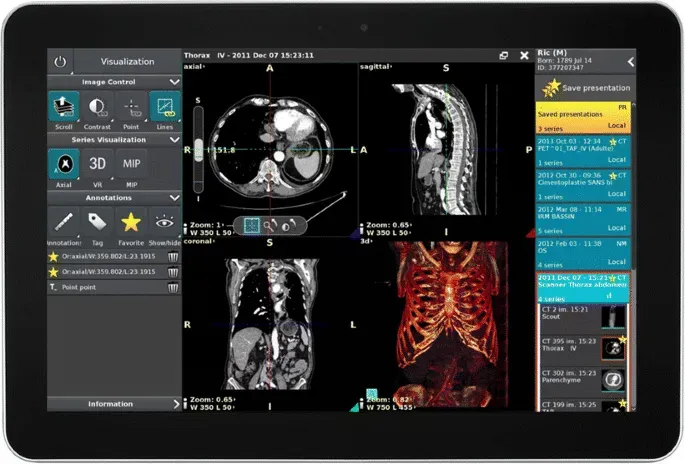Toggle star on 2012 Oct 30 Cimentoplastie study

[x=613, y=176]
